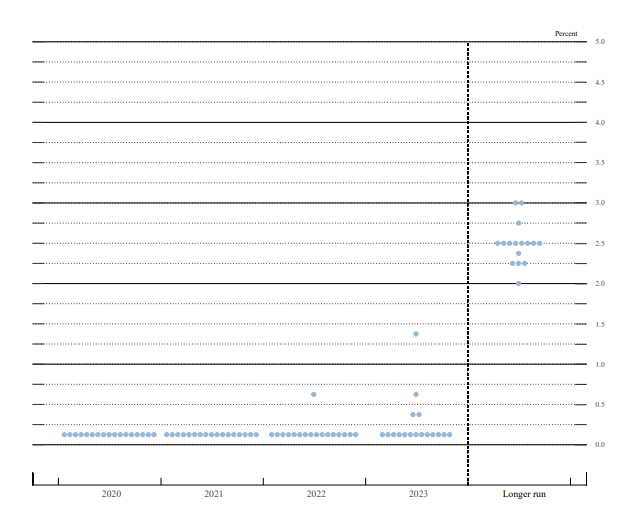Click the 4.5 y-axis value
This screenshot has height=522, width=619.
[x=600, y=82]
